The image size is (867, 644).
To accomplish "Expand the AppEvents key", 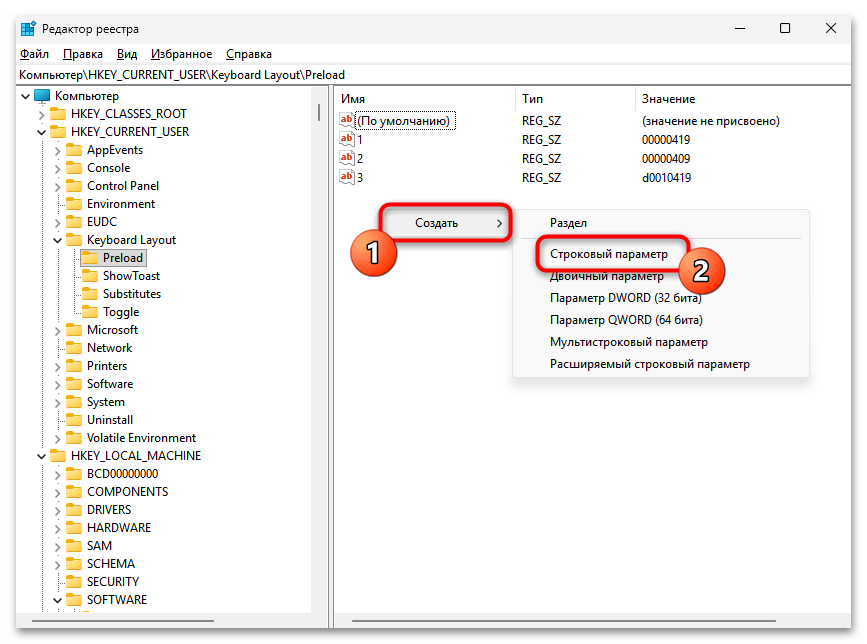I will pos(58,150).
